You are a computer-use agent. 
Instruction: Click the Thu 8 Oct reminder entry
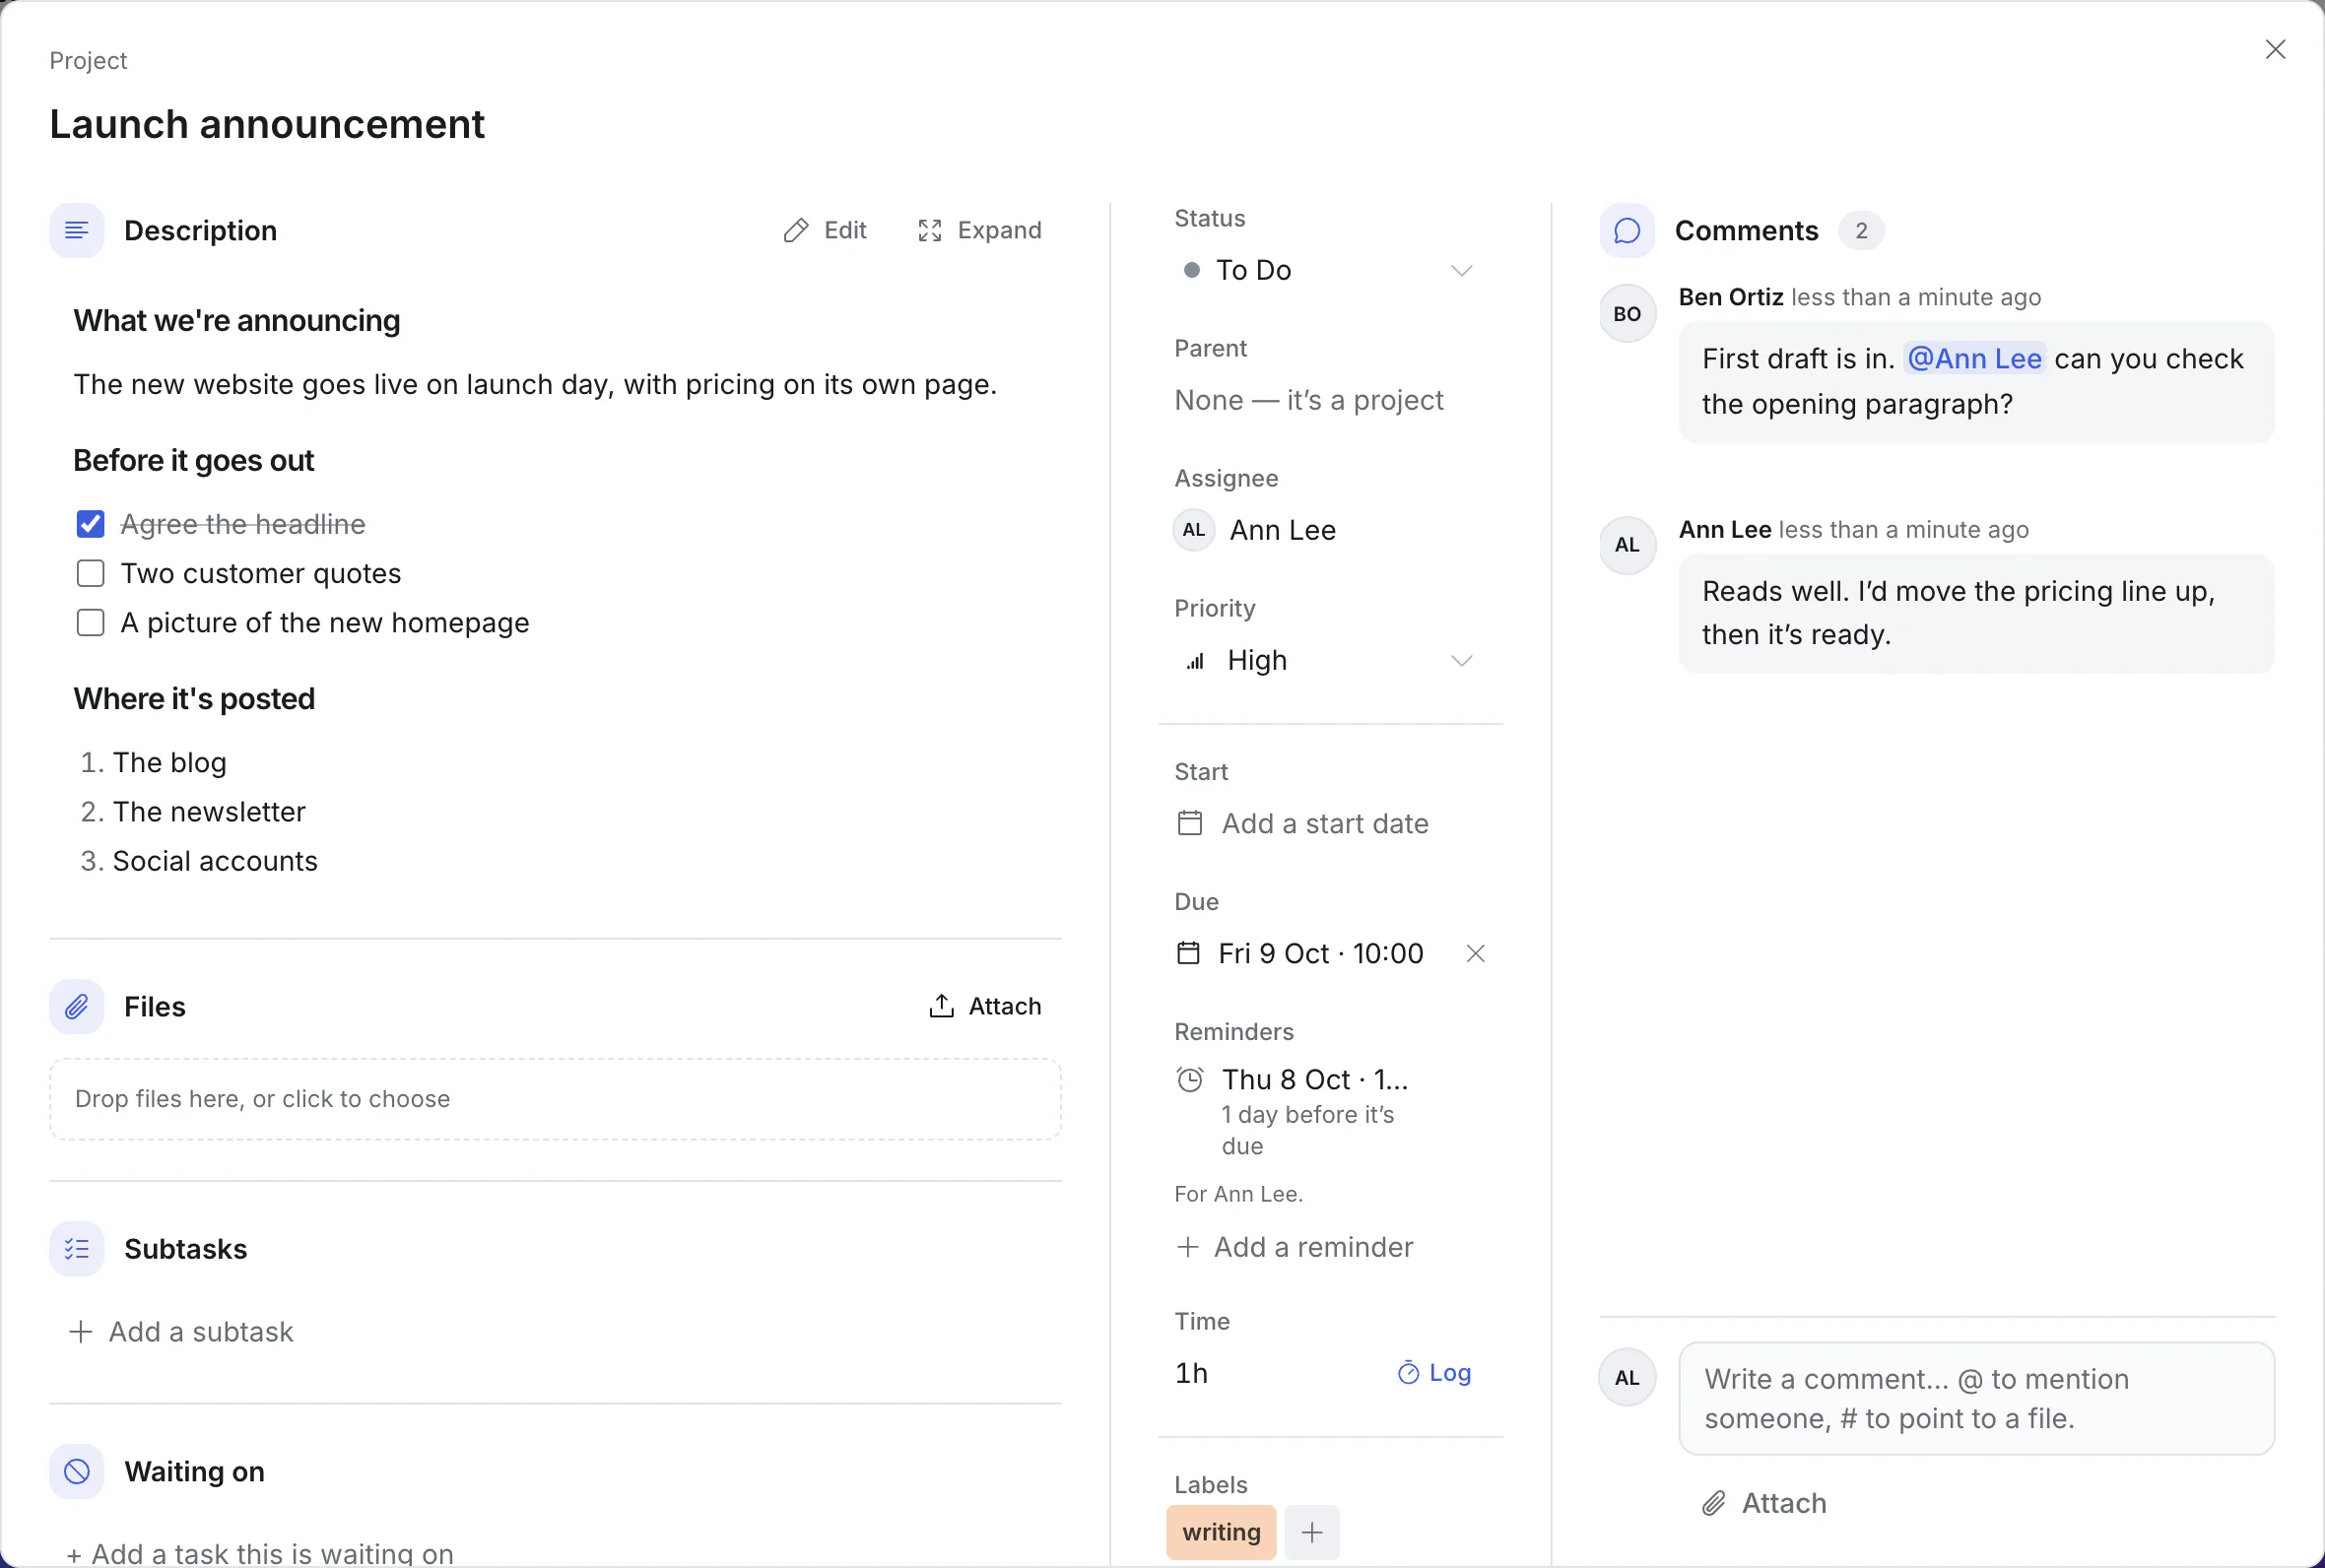[1315, 1080]
